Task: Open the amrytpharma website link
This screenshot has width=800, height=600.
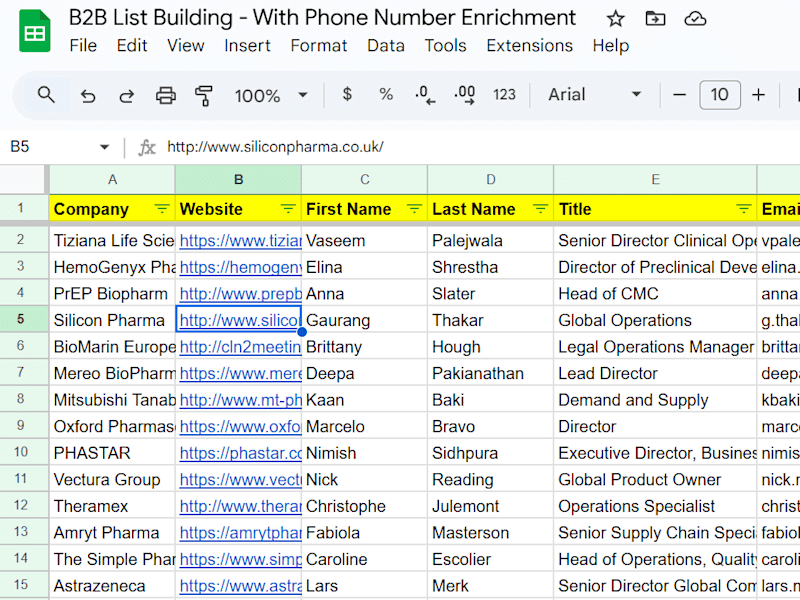Action: [240, 533]
